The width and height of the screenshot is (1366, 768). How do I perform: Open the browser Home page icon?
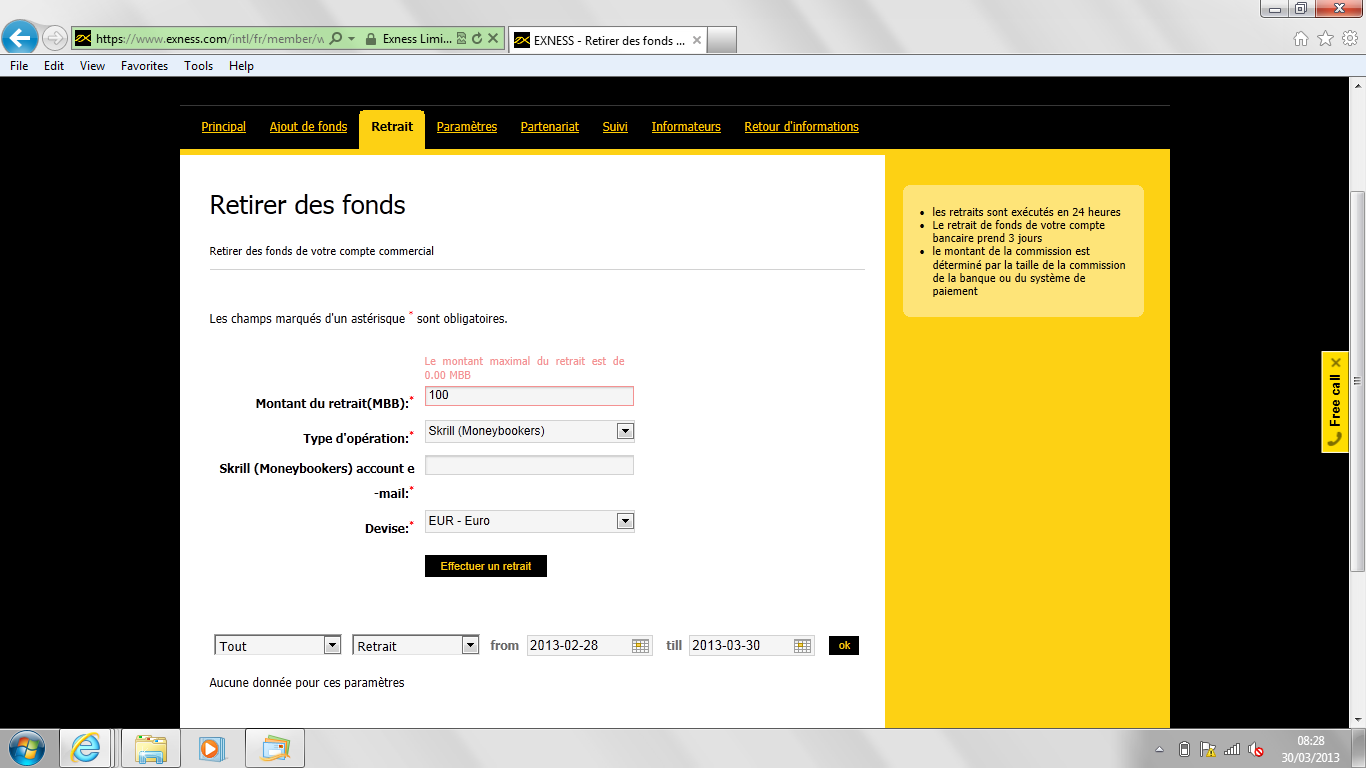(1301, 39)
